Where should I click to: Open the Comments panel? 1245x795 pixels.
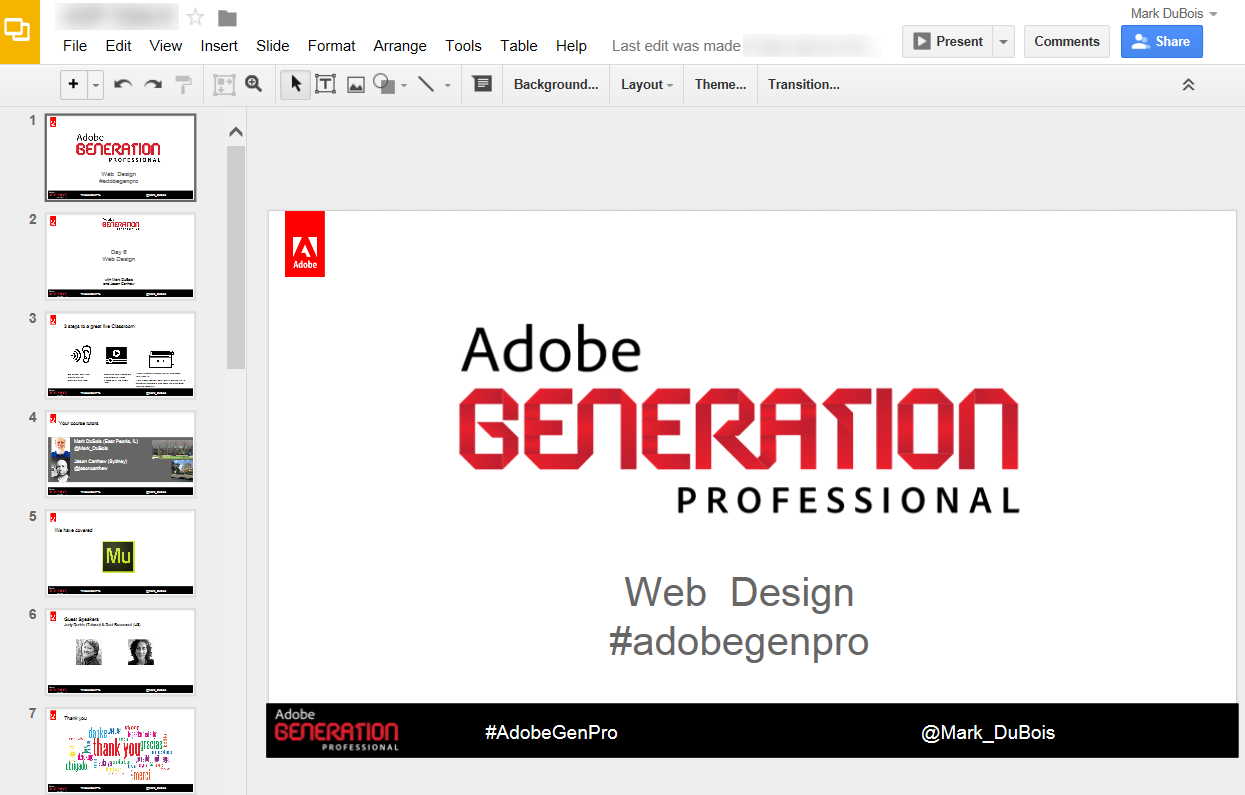point(1066,41)
